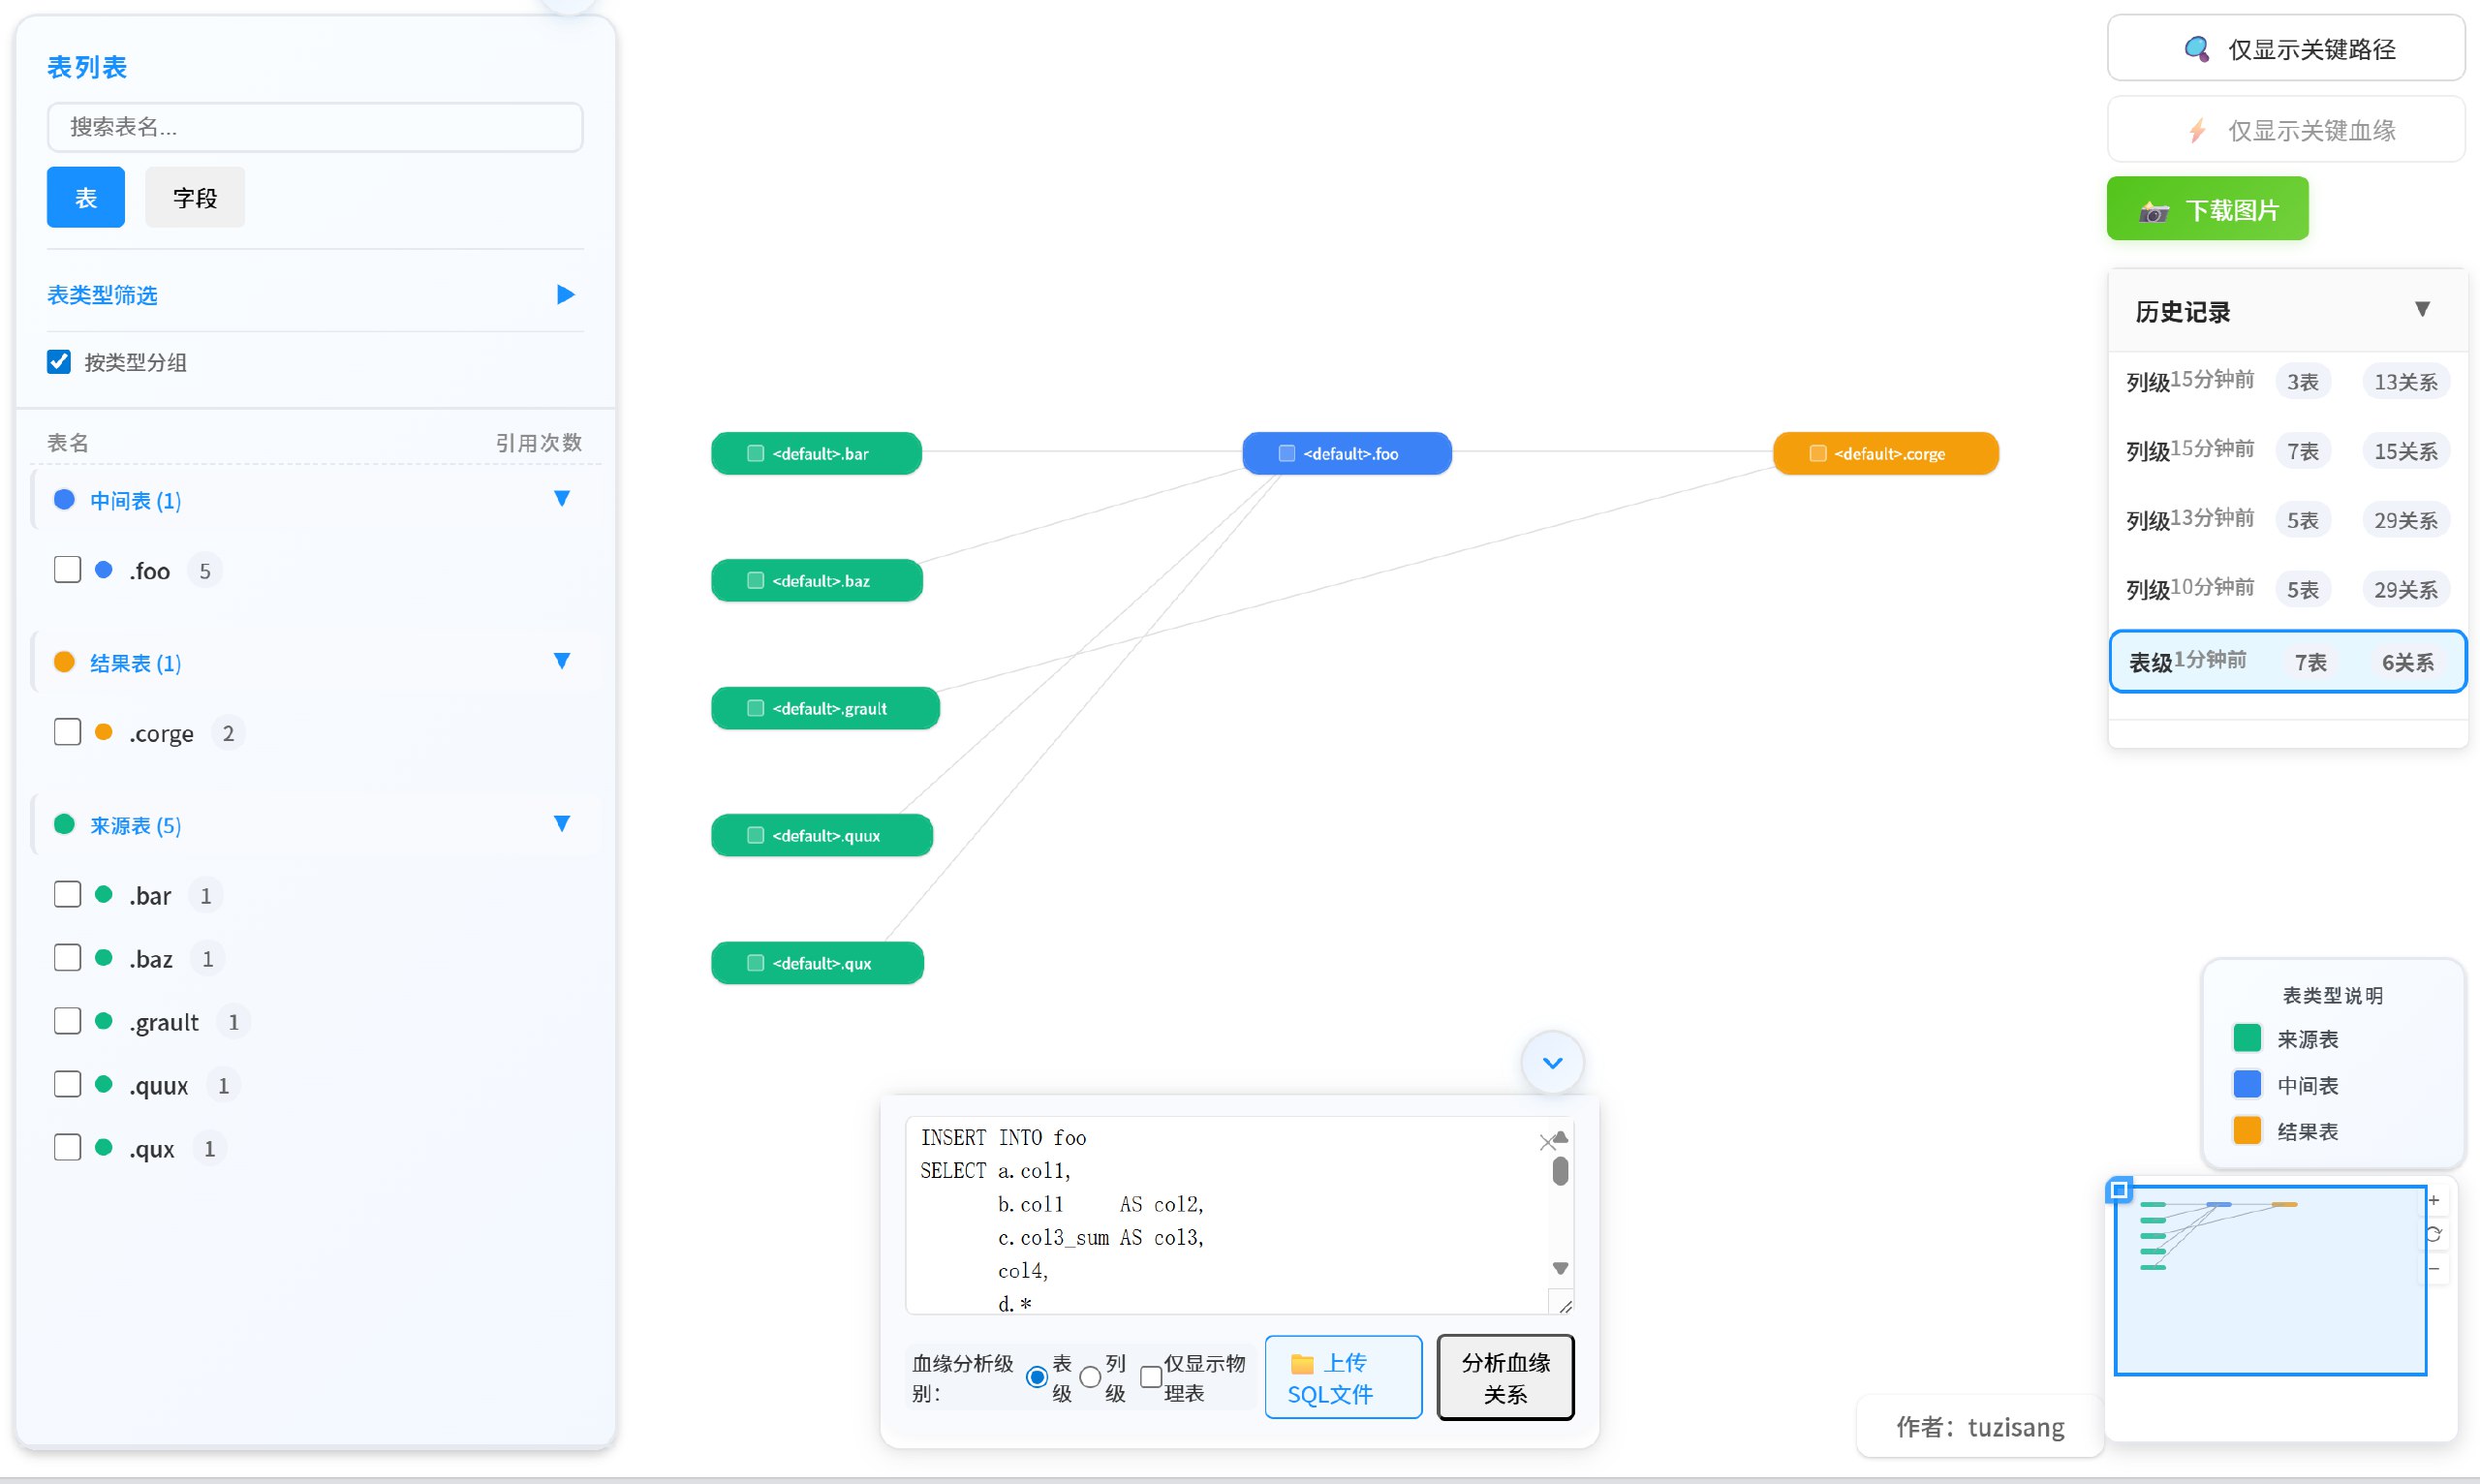This screenshot has width=2480, height=1484.
Task: Click the magnifier icon in 仅显示关键路径
Action: click(x=2196, y=49)
